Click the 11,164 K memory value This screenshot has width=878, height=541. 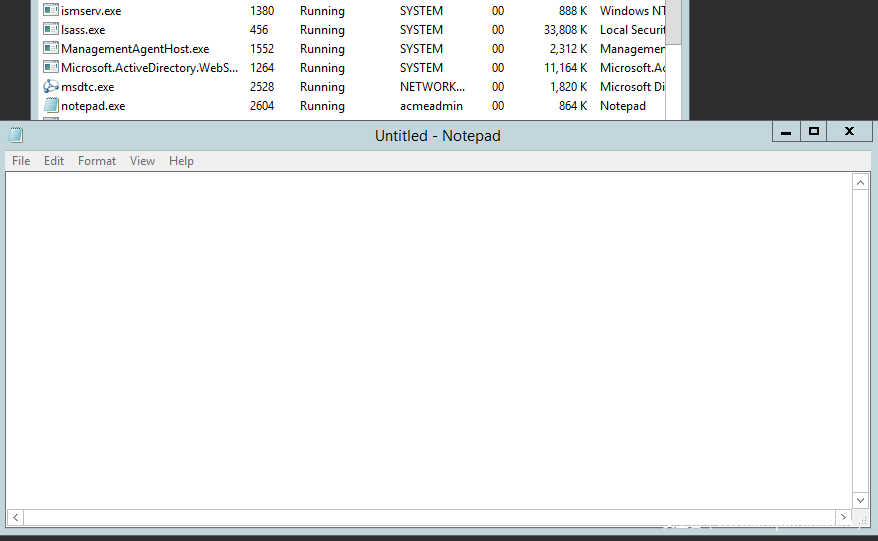coord(566,68)
